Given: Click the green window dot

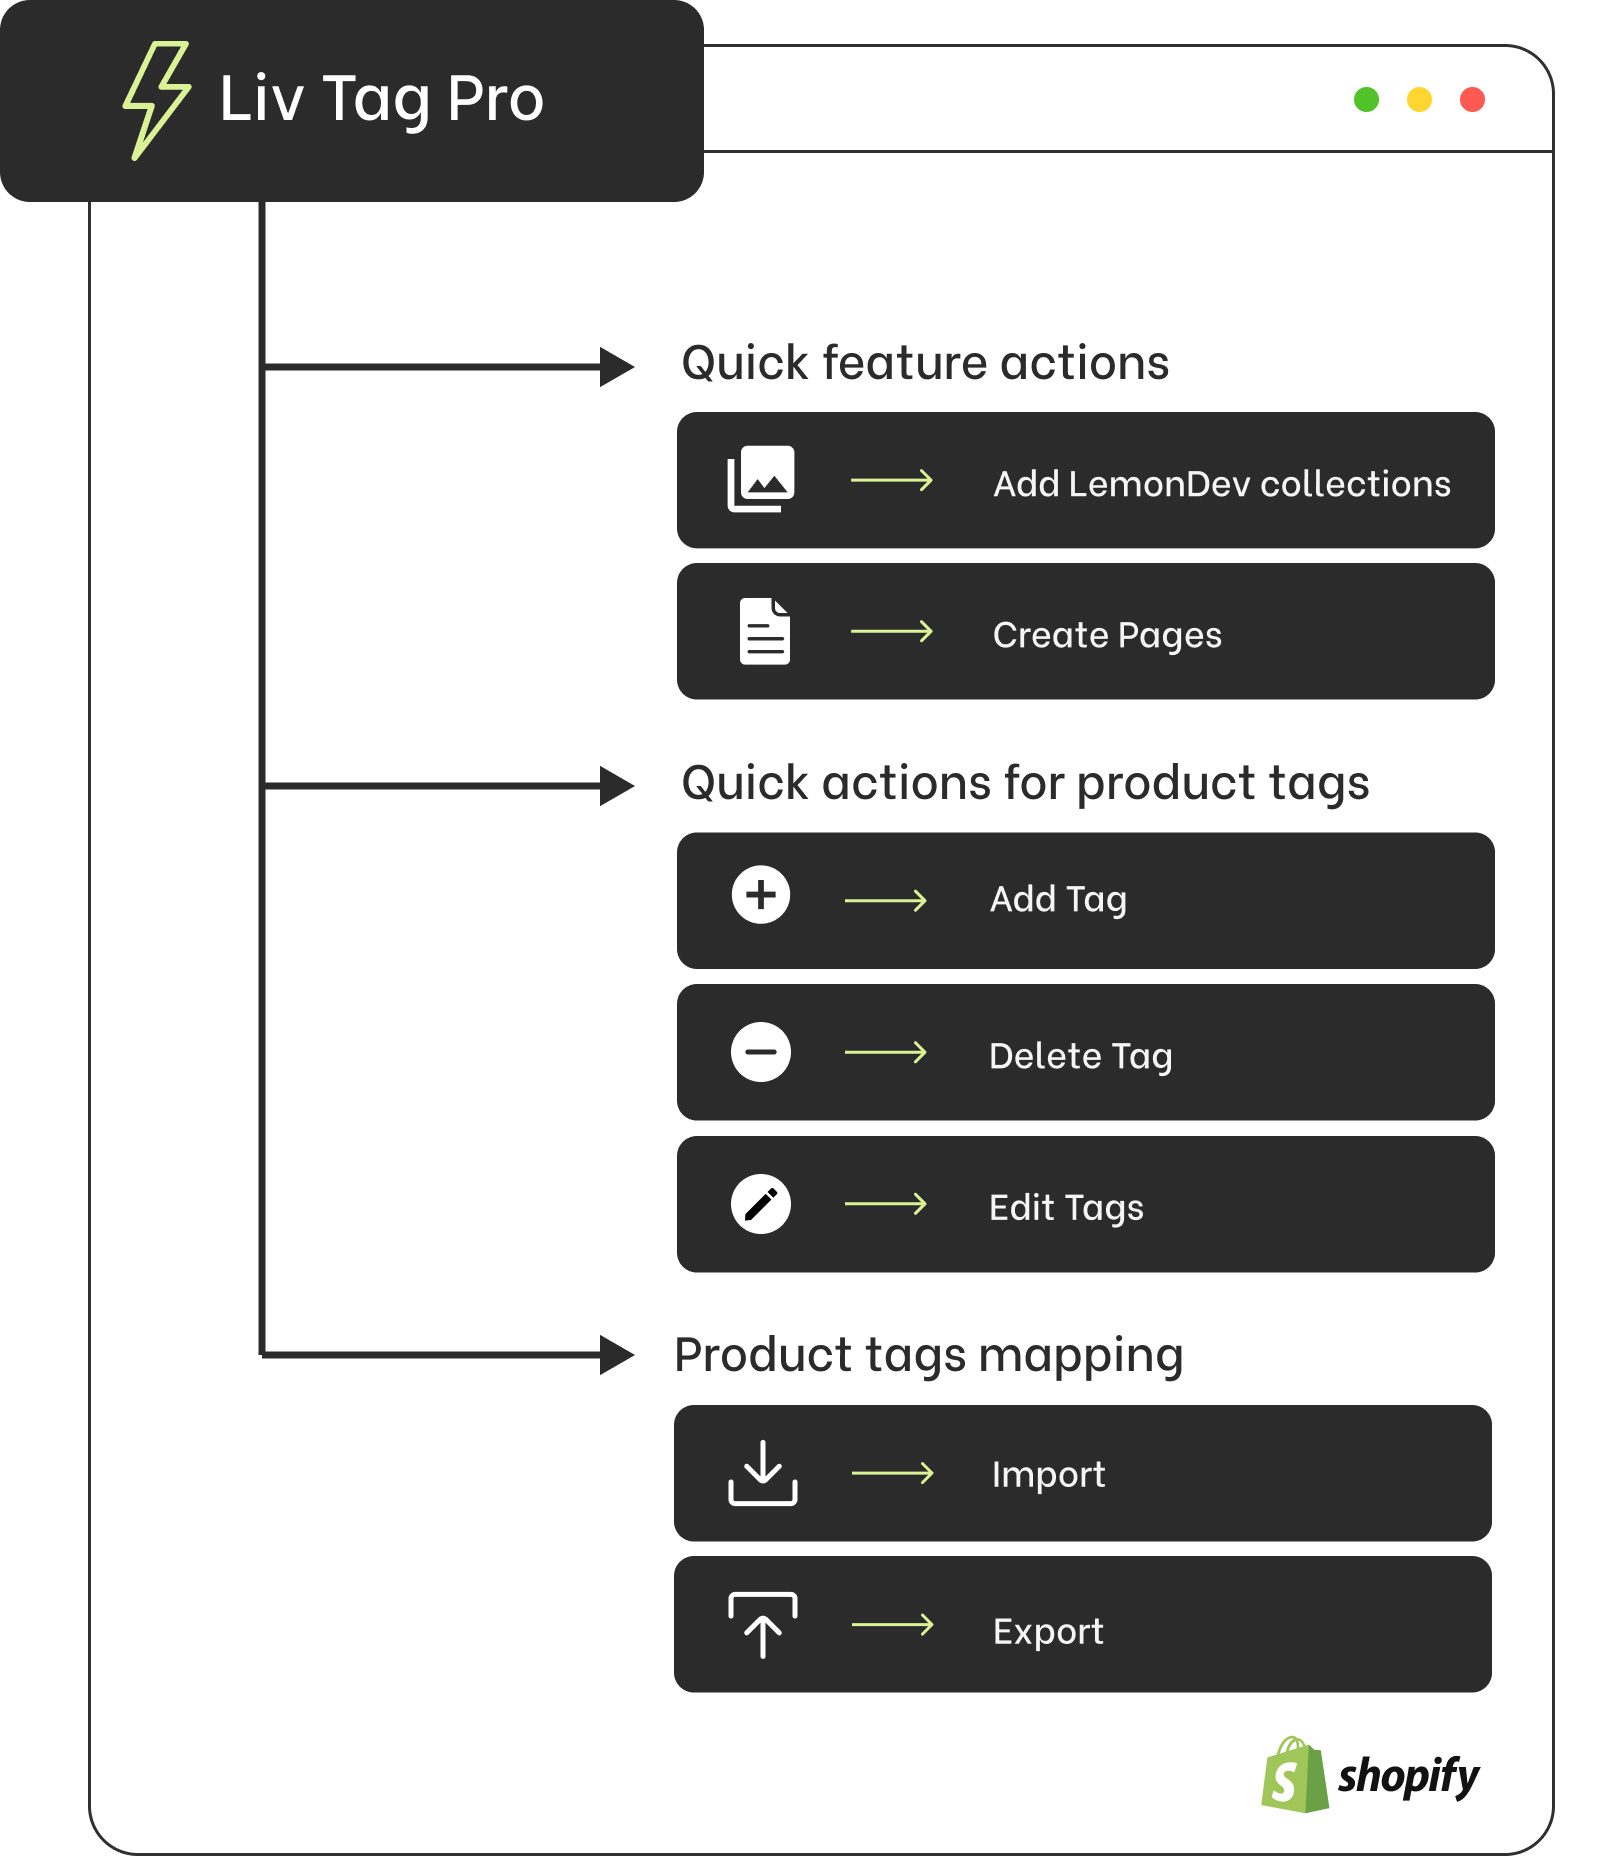Looking at the screenshot, I should 1366,100.
